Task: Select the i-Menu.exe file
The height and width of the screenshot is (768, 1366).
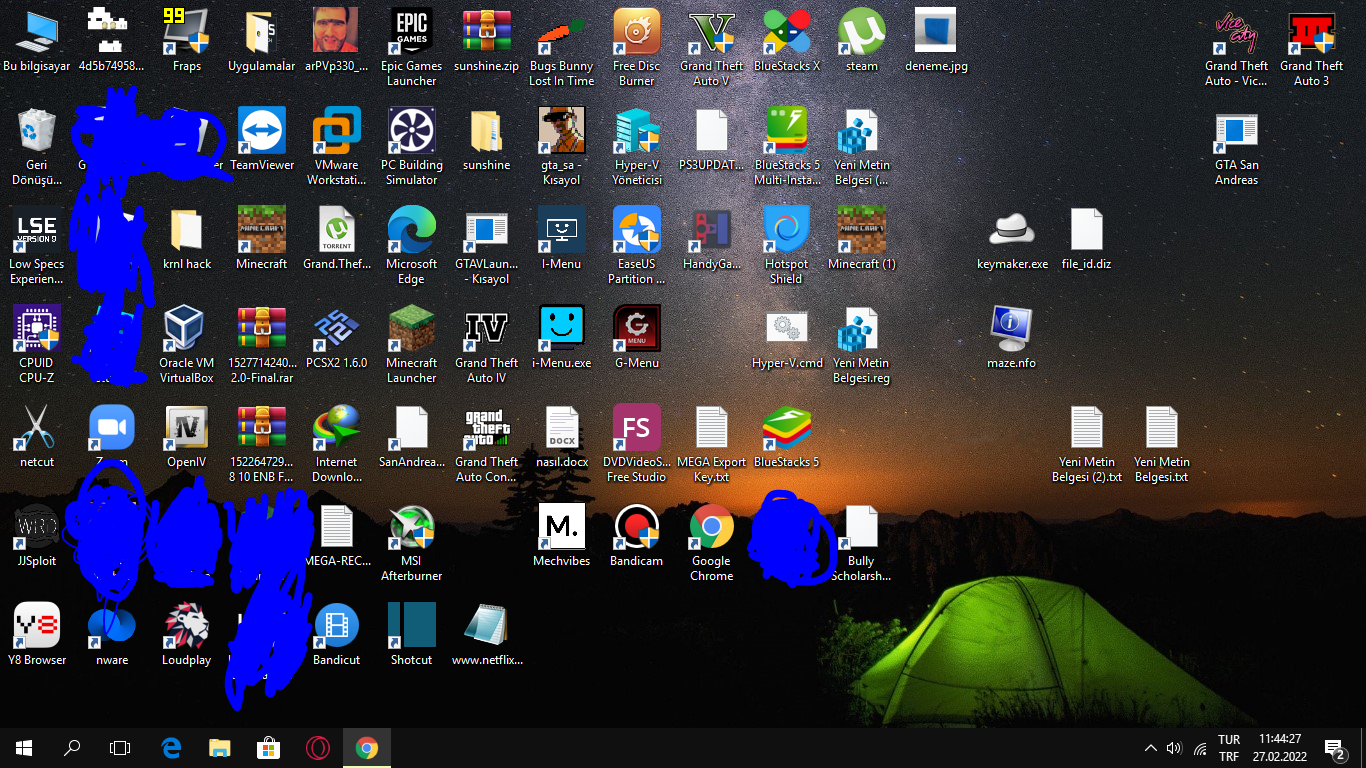Action: pyautogui.click(x=562, y=339)
